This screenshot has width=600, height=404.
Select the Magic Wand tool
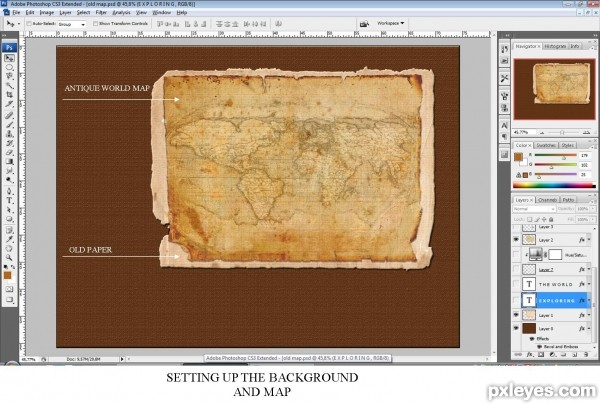pyautogui.click(x=9, y=86)
